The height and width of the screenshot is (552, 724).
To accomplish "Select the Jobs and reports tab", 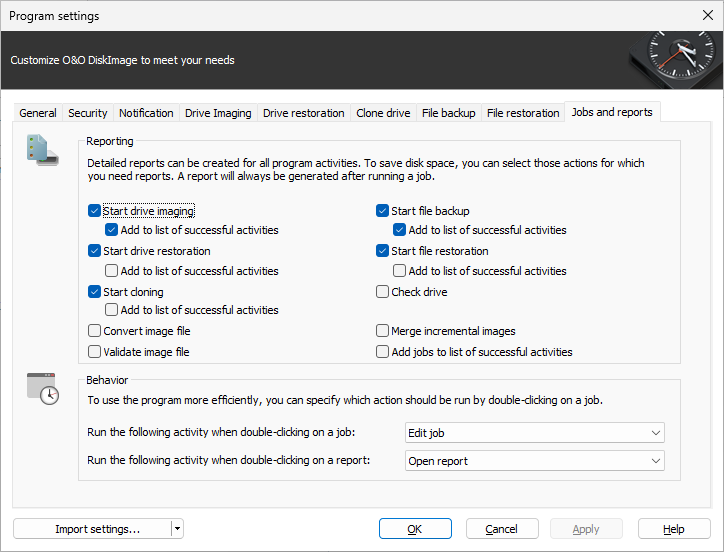I will click(612, 112).
